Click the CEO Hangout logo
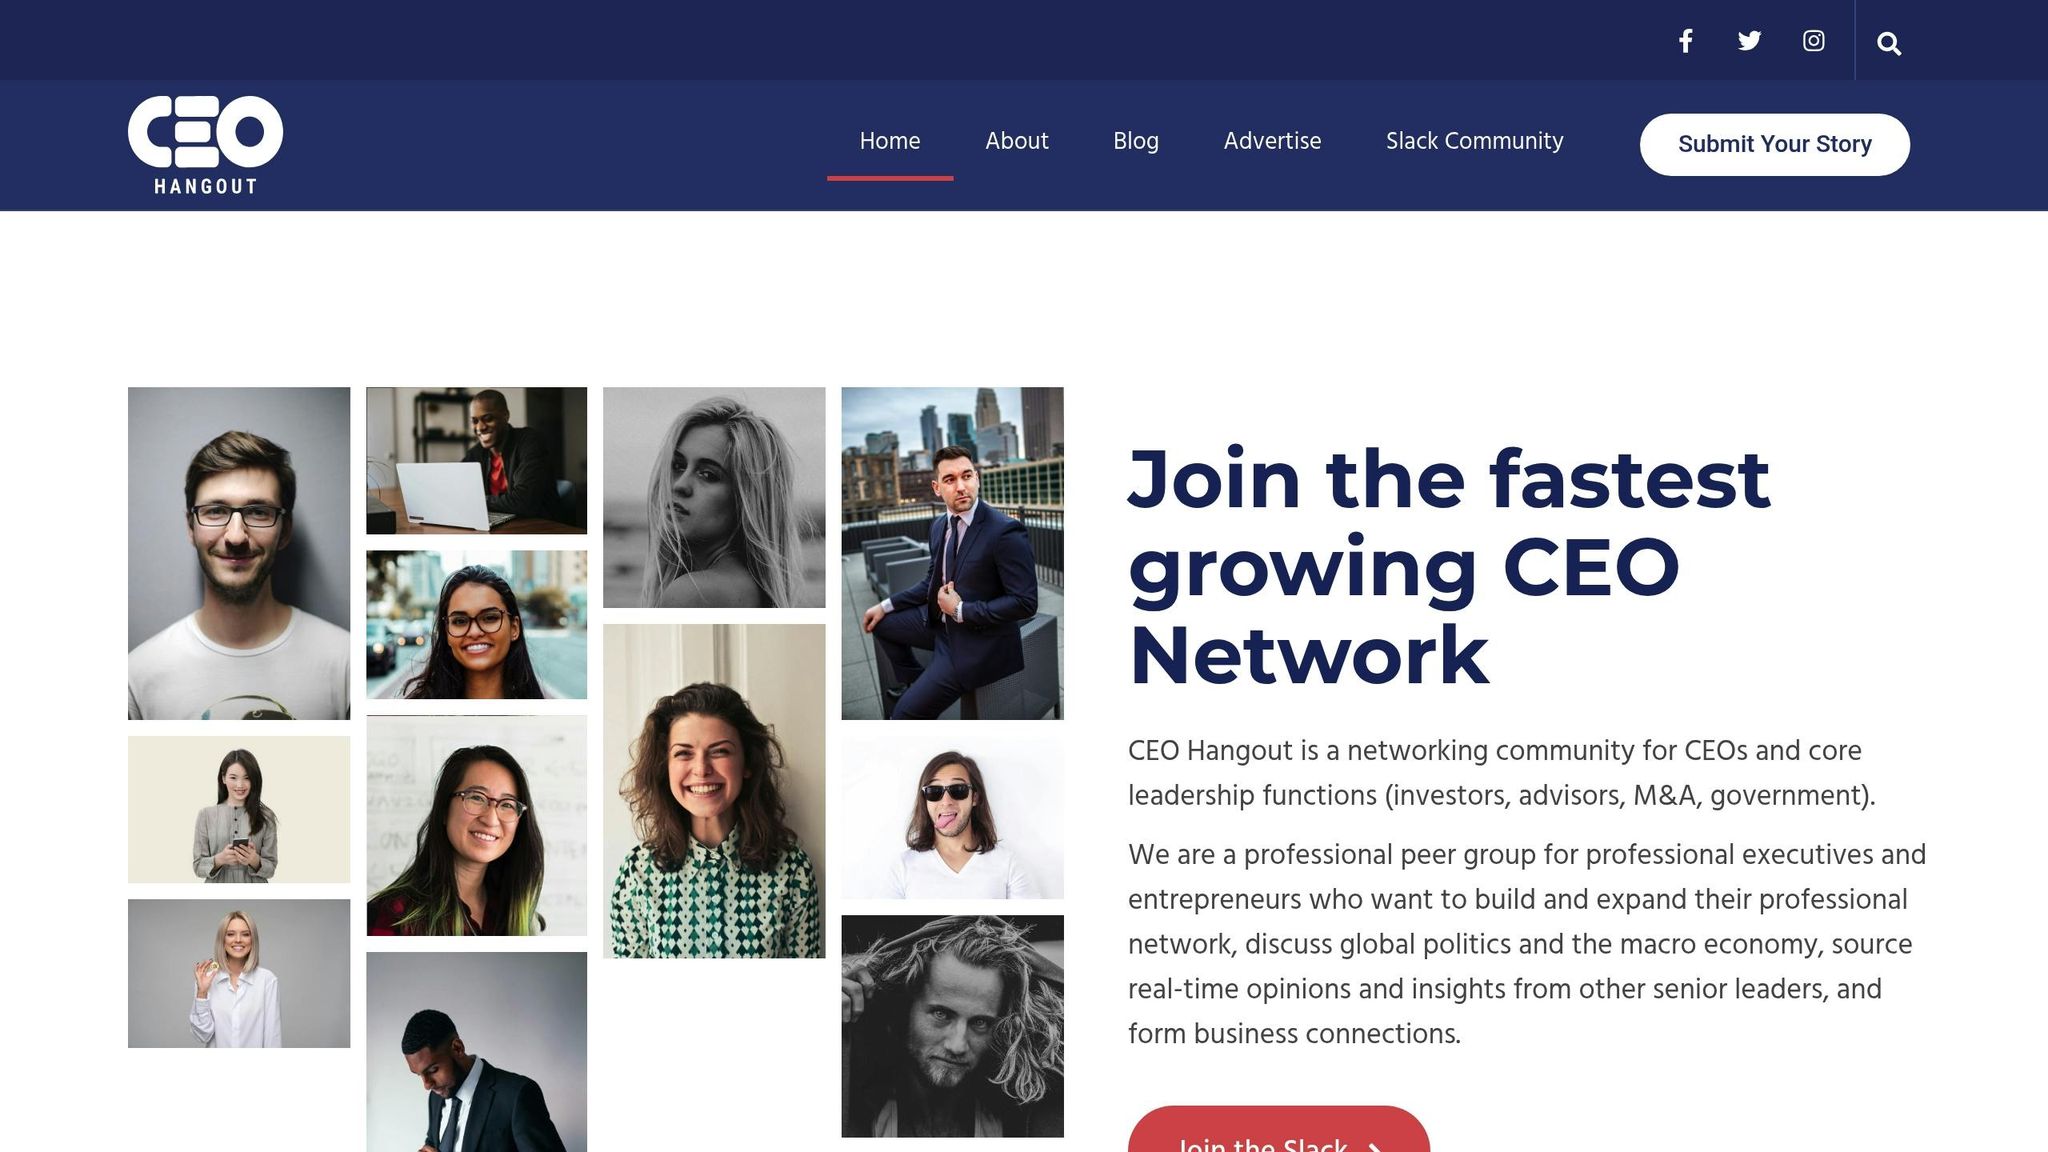The height and width of the screenshot is (1152, 2048). point(205,144)
